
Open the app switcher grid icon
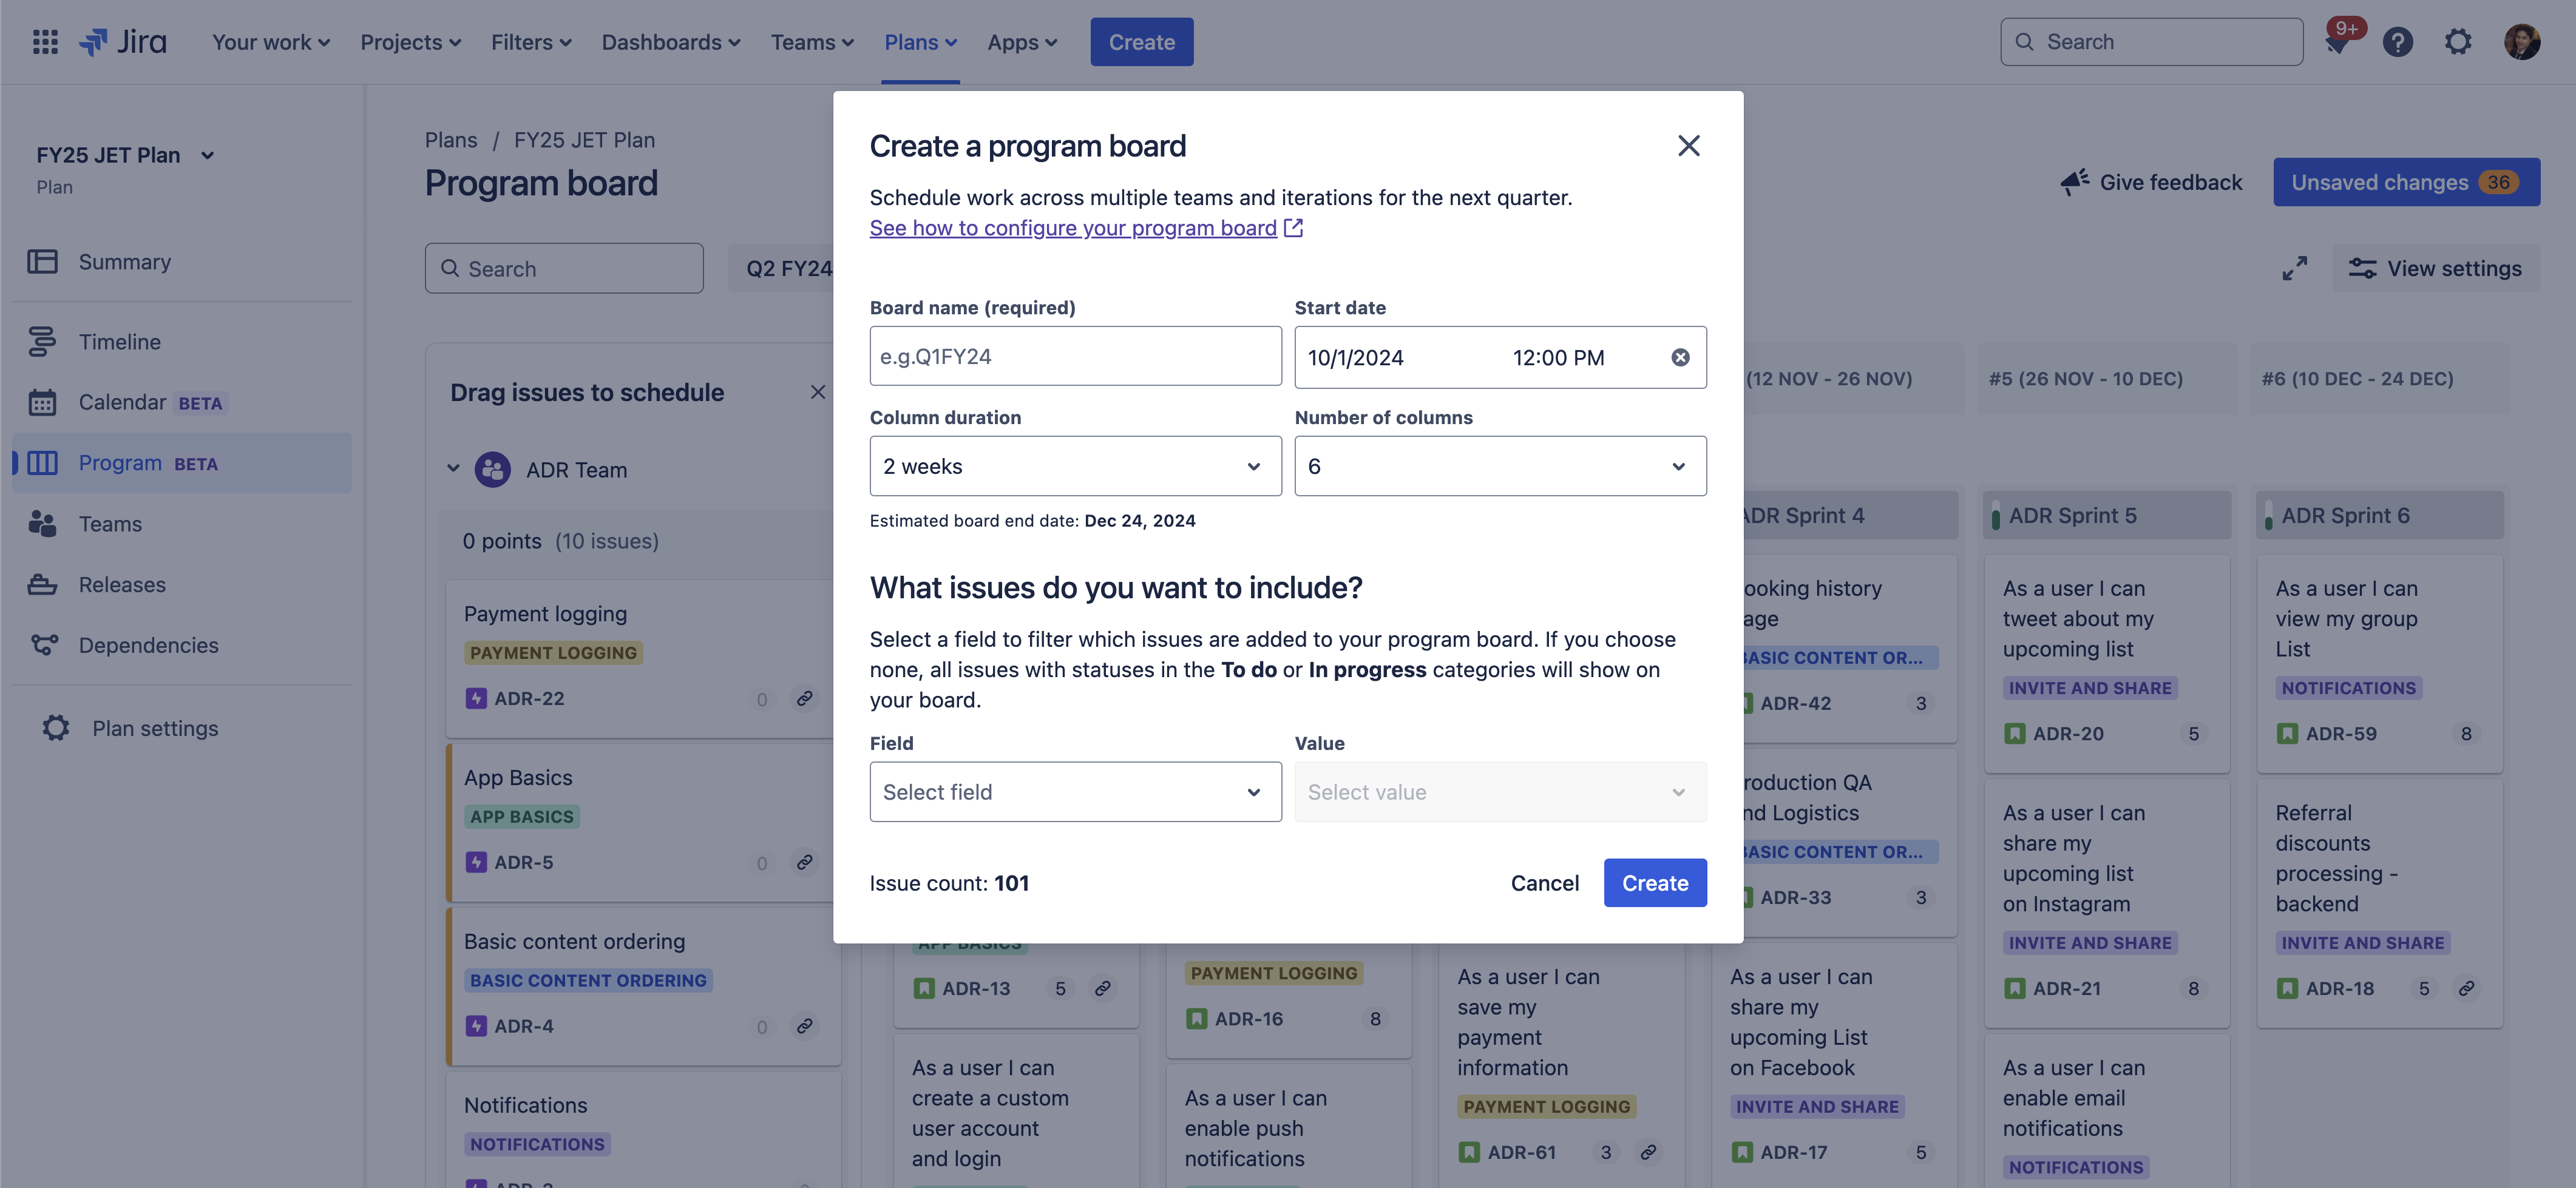[x=45, y=42]
